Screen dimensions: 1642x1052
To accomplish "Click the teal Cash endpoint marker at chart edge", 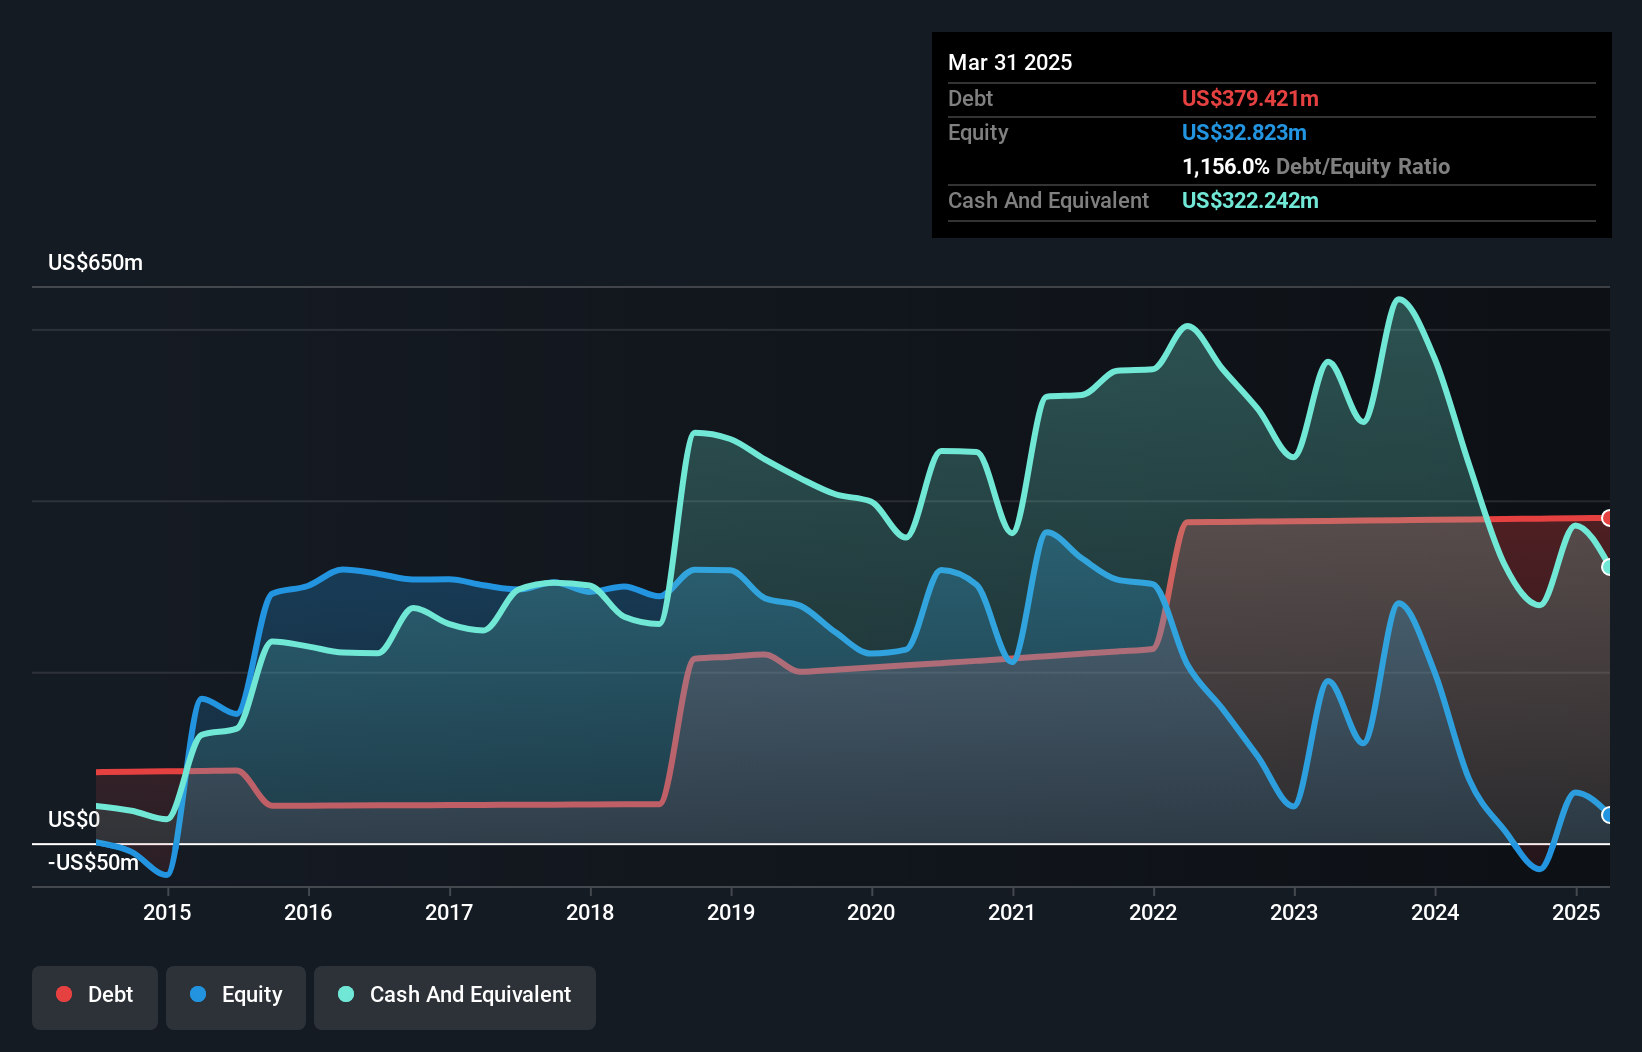I will [1607, 565].
